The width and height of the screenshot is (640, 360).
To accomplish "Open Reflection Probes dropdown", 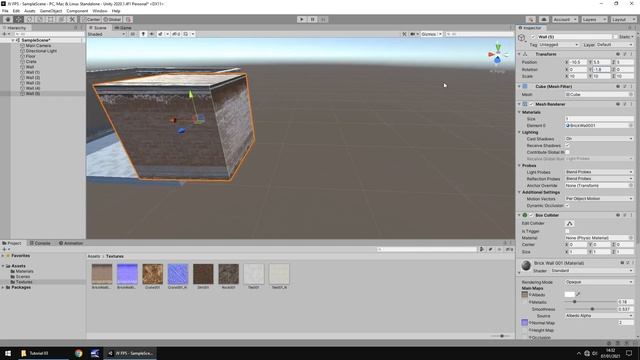I will pyautogui.click(x=599, y=178).
